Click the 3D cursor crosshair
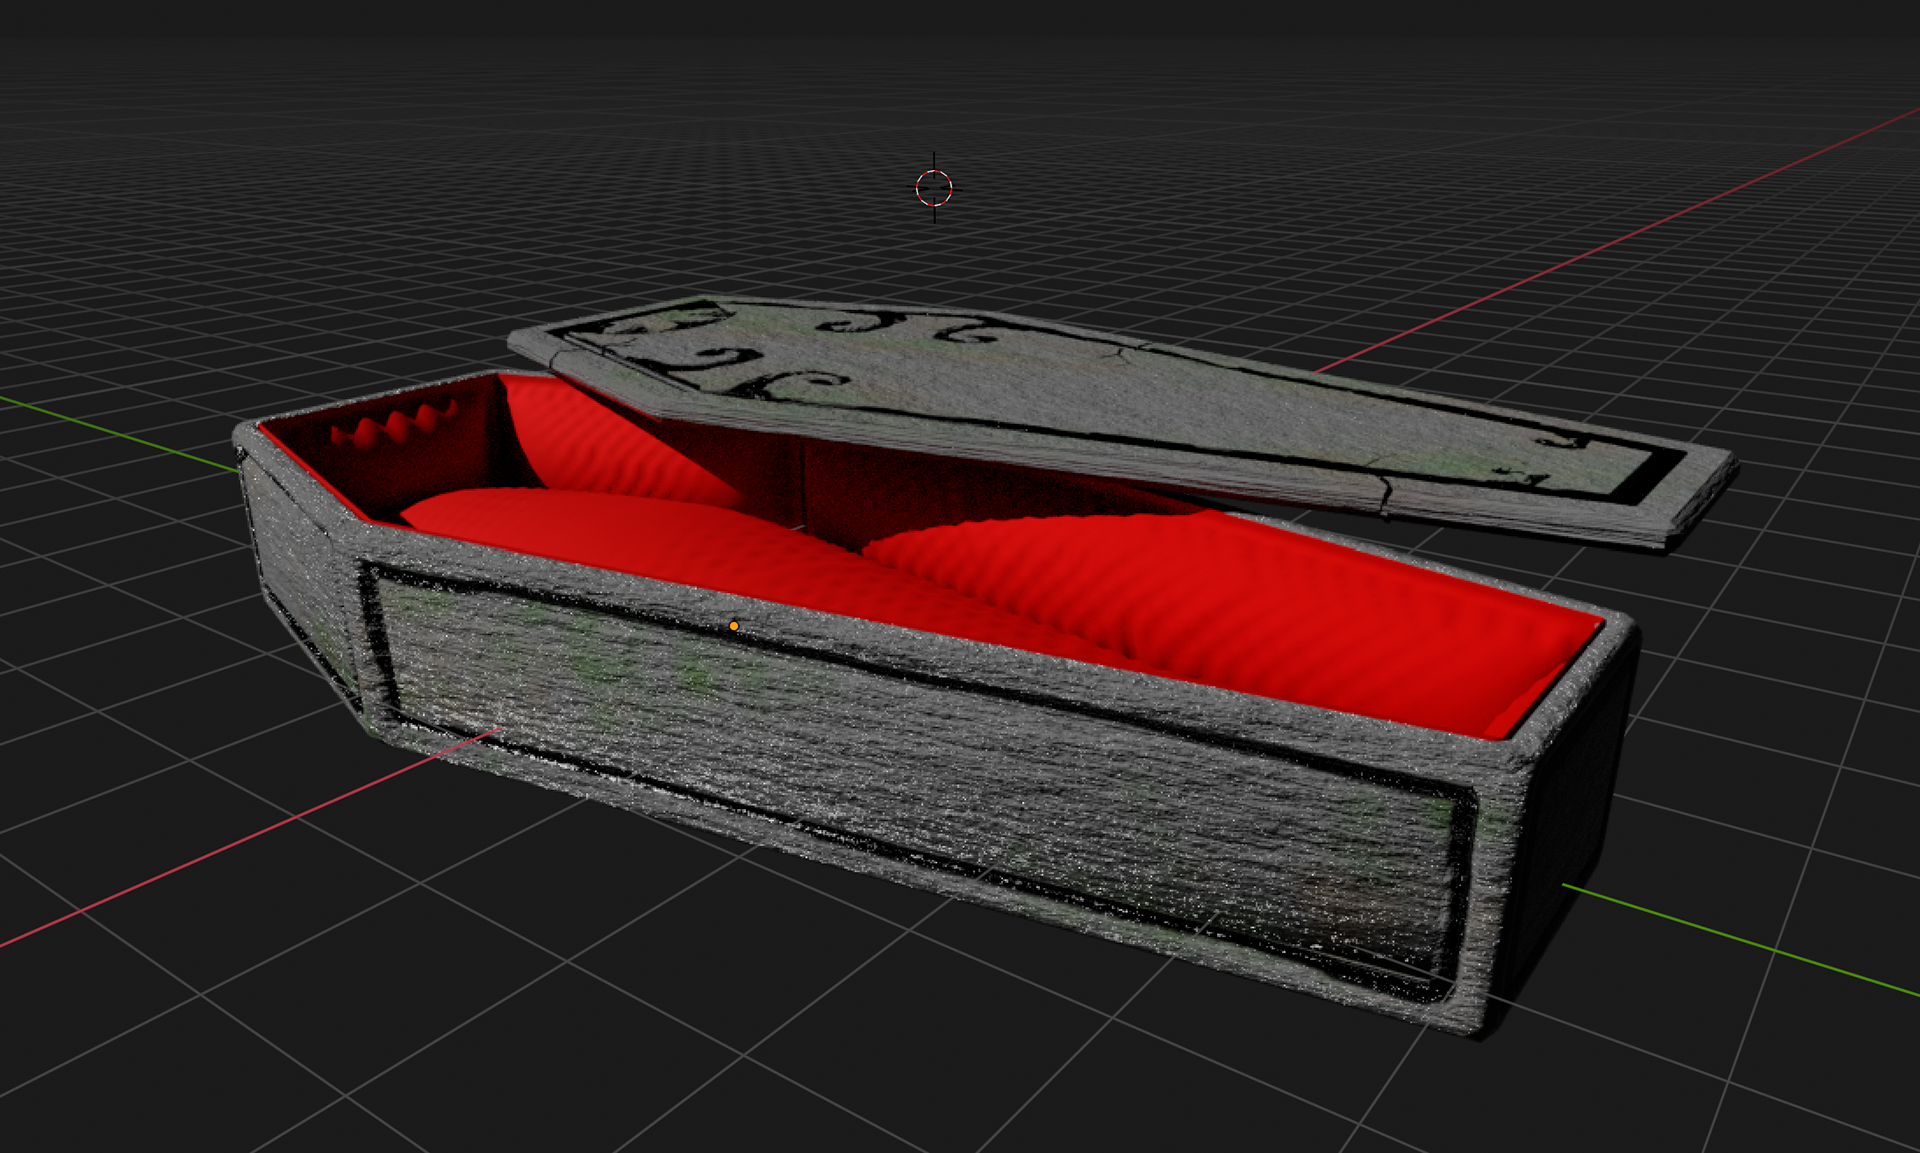Viewport: 1920px width, 1153px height. (934, 187)
